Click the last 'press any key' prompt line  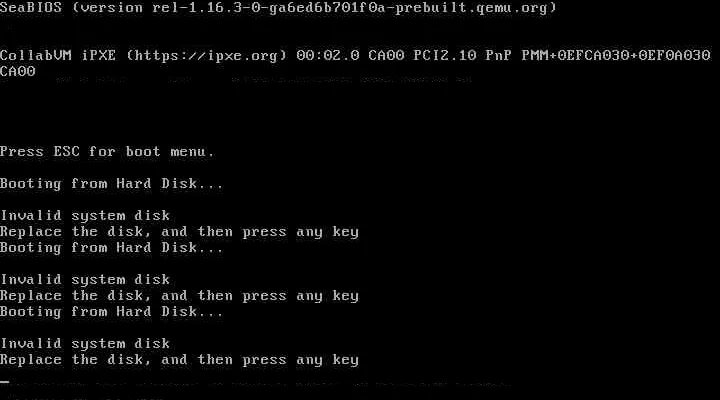[179, 360]
